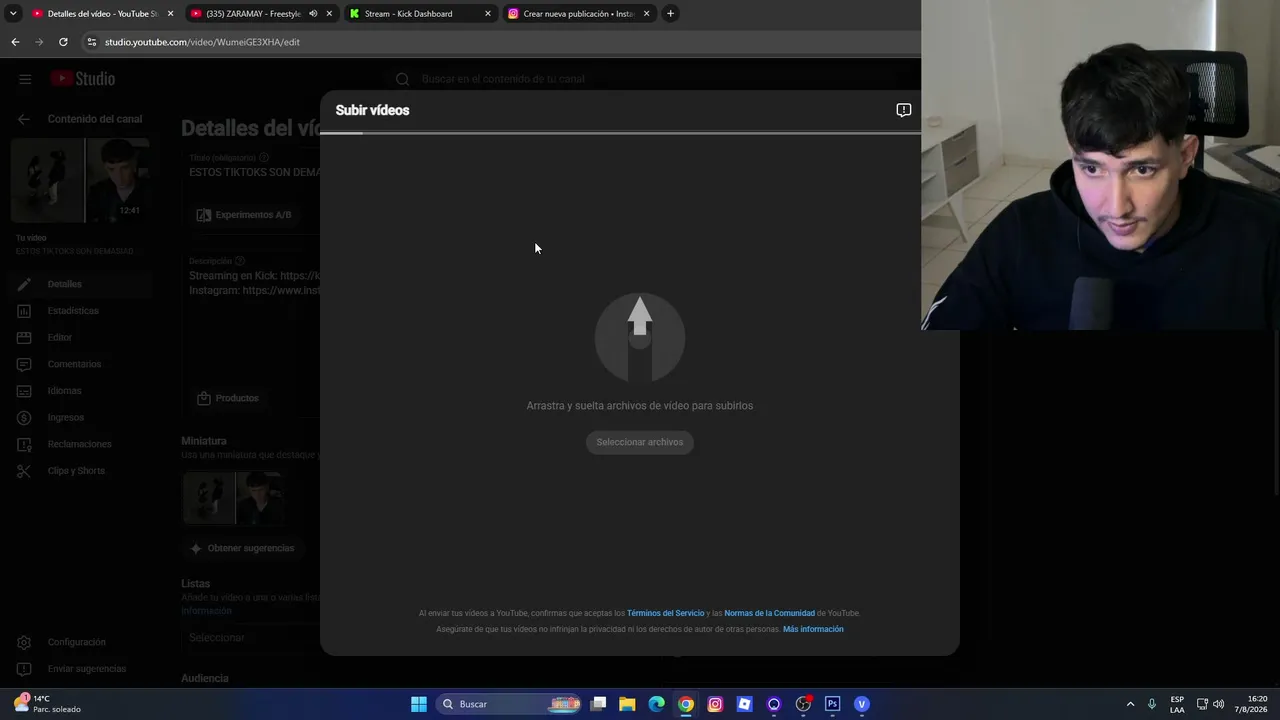Click the Seleccionar archivos button
Screen dimensions: 1280x720
coord(640,442)
